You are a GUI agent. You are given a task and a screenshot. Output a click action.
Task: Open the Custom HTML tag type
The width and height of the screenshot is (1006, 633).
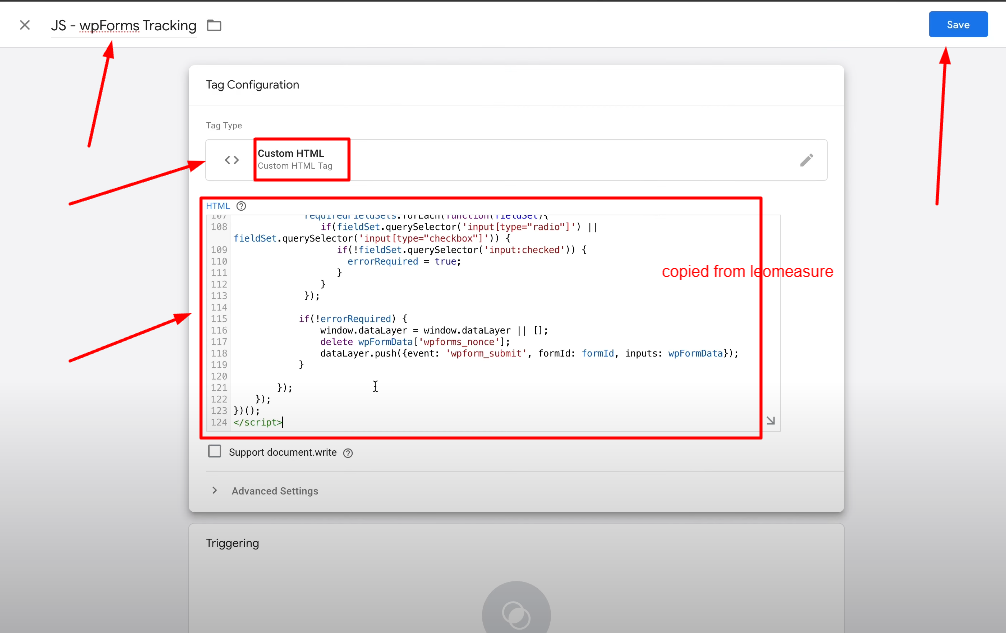[516, 160]
